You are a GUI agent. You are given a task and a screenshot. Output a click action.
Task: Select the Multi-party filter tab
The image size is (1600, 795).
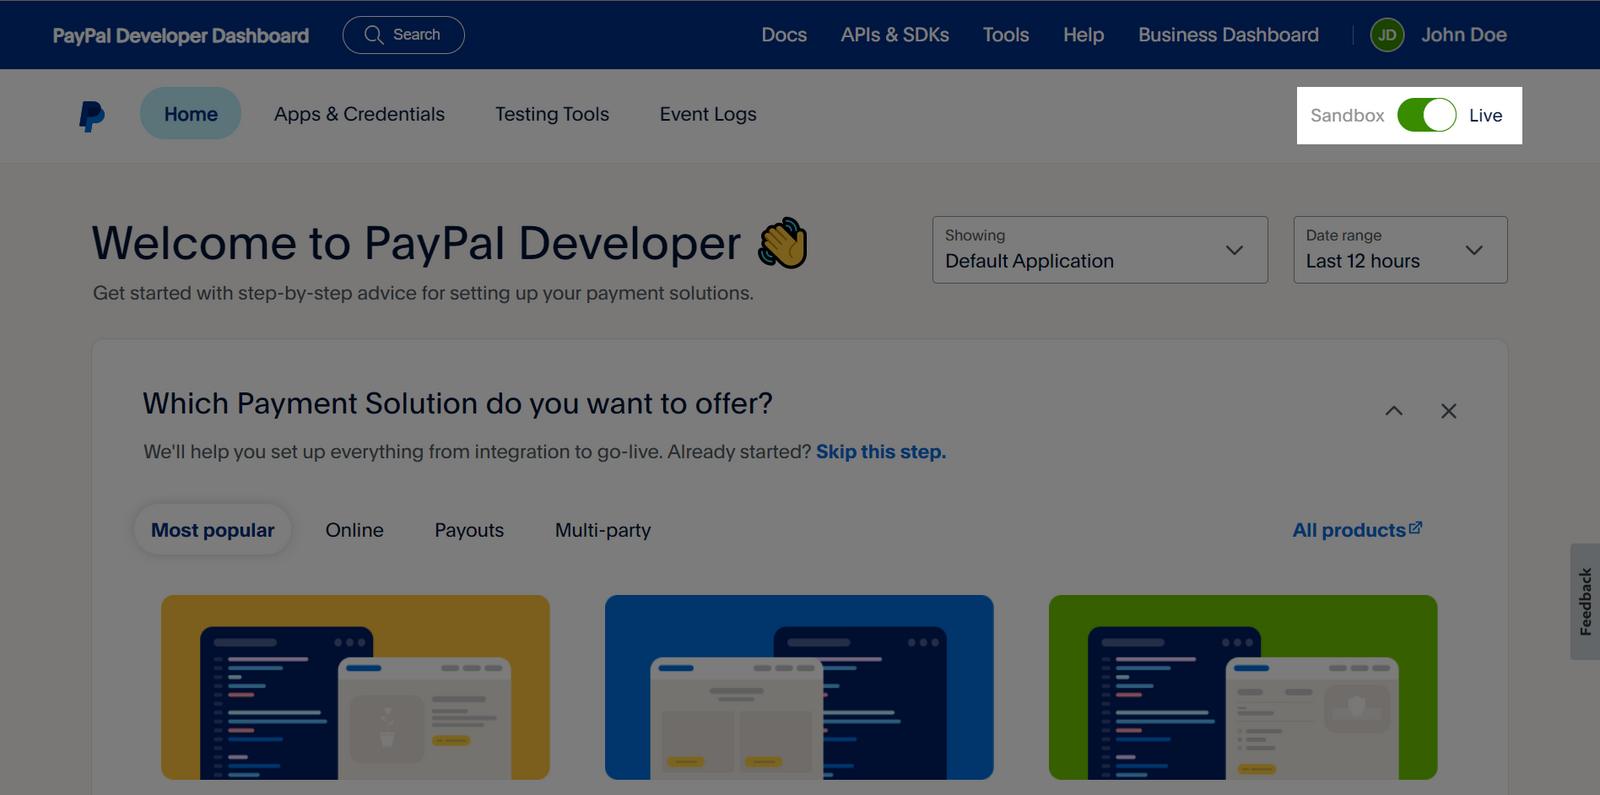point(603,530)
